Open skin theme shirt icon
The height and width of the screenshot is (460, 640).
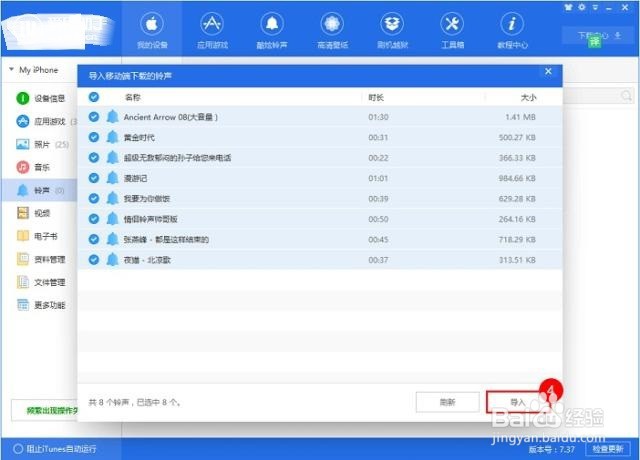point(569,7)
